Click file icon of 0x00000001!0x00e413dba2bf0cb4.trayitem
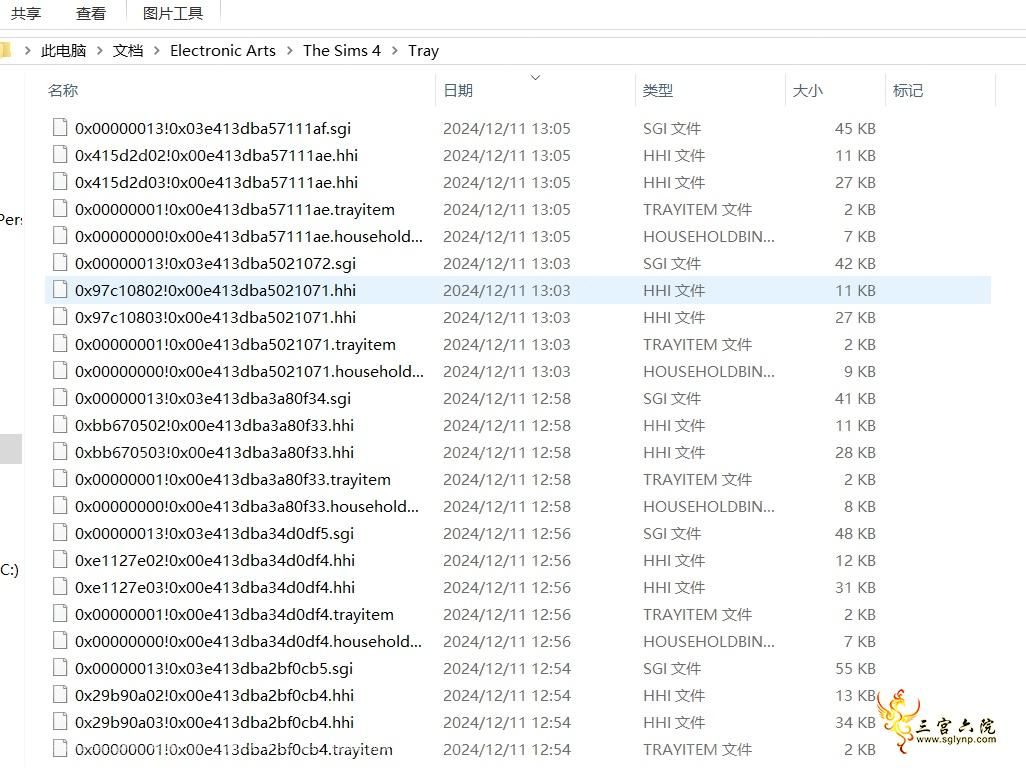Screen dimensions: 1026x784 (x=60, y=749)
